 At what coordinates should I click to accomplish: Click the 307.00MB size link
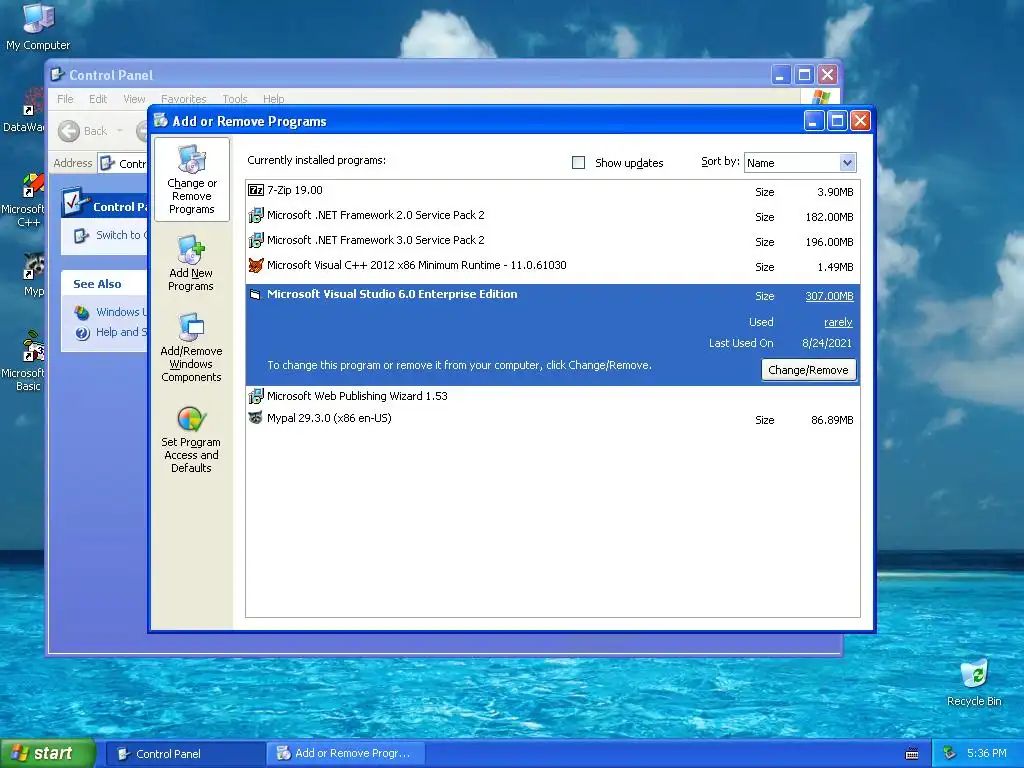(829, 296)
